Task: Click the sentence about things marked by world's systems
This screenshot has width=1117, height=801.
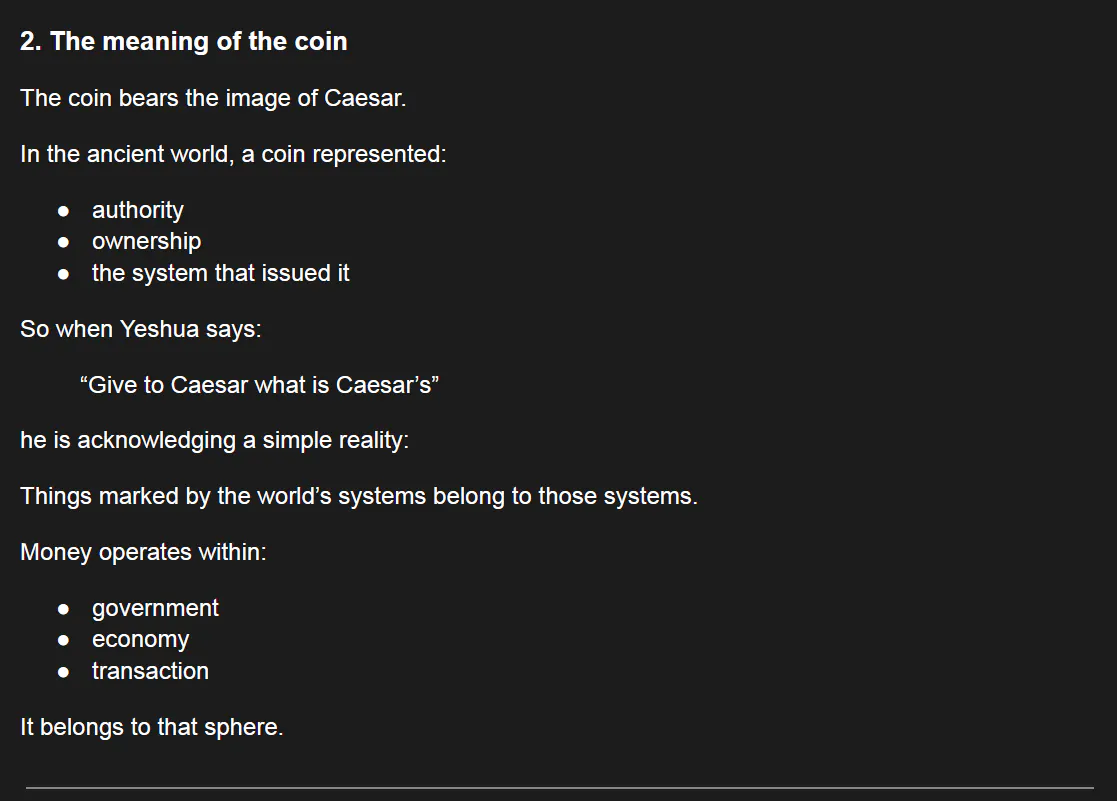Action: pos(358,496)
